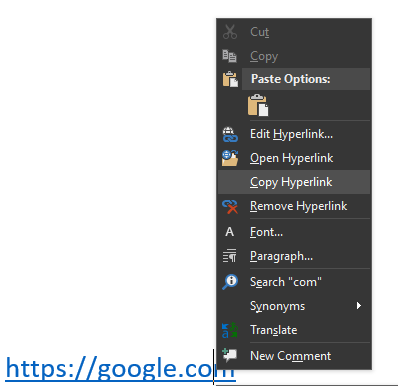Expand the Synonyms submenu arrow
Viewport: 398px width, 386px height.
pyautogui.click(x=359, y=306)
